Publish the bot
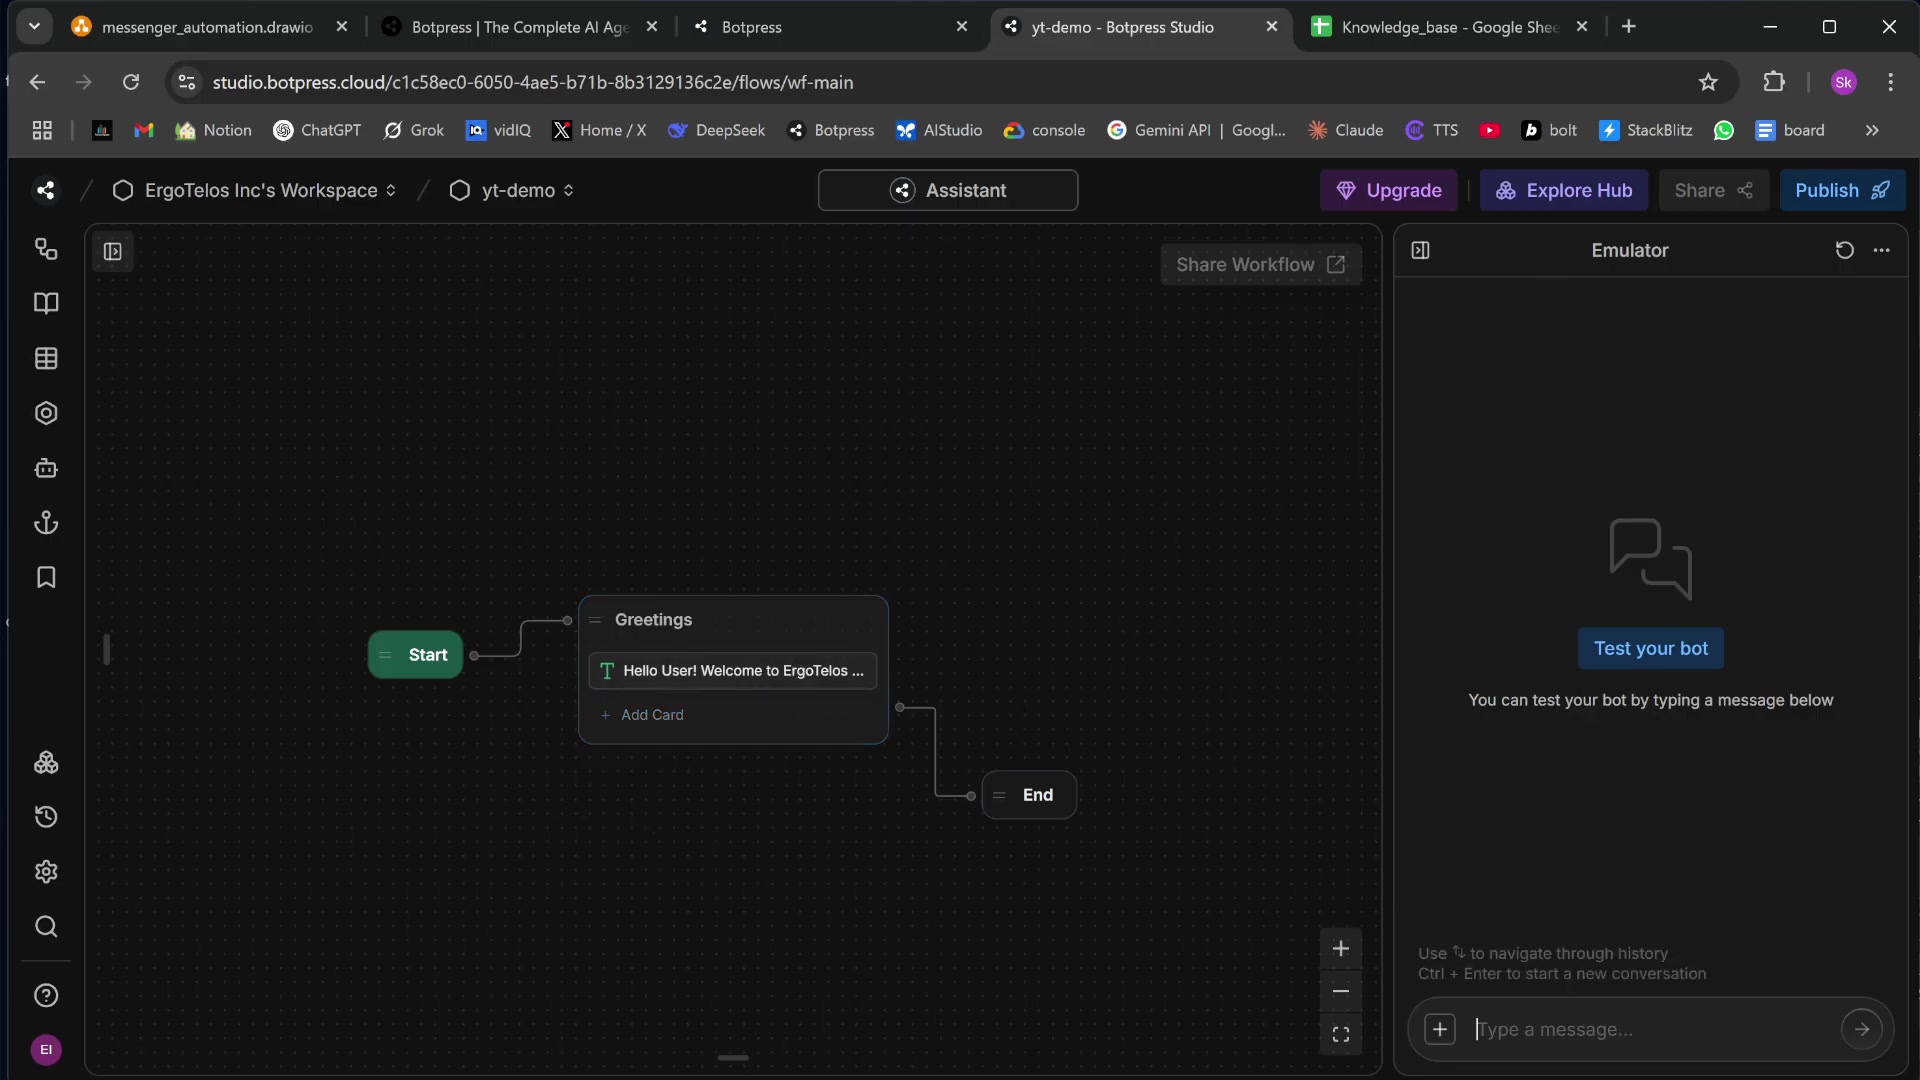Image resolution: width=1920 pixels, height=1080 pixels. 1842,190
